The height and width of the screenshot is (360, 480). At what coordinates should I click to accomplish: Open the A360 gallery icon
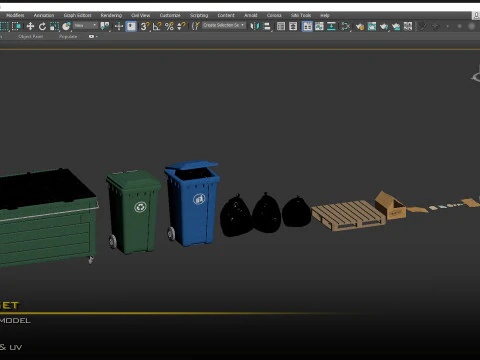coord(408,26)
